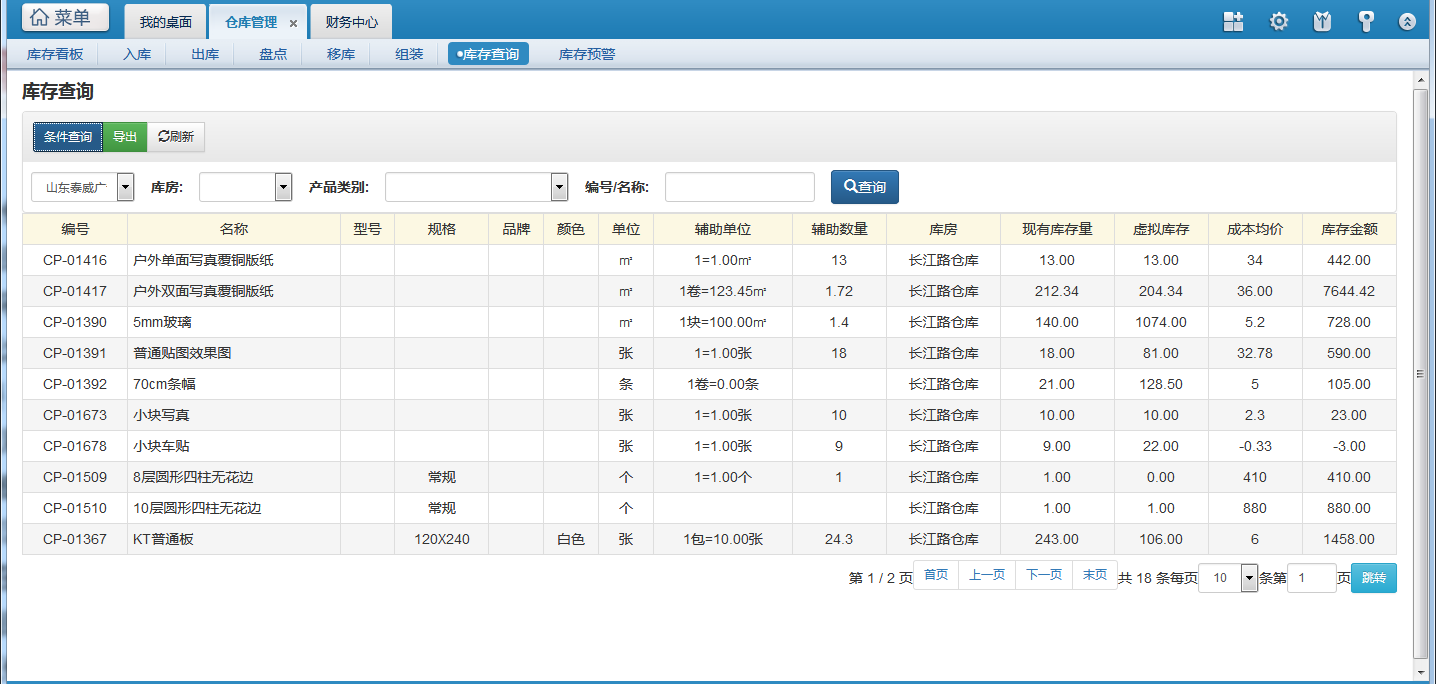1436x684 pixels.
Task: Click the 现有库存量 column header
Action: click(1057, 229)
